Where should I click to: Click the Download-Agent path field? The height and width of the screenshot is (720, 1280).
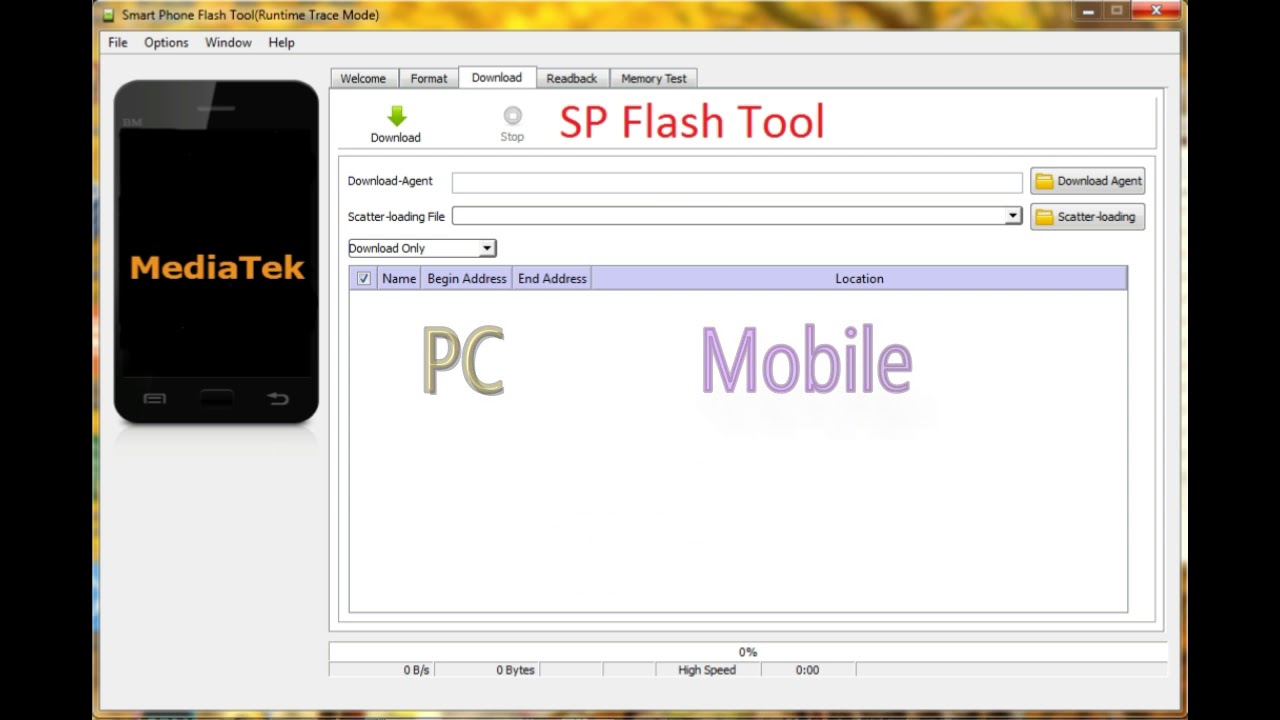tap(737, 182)
